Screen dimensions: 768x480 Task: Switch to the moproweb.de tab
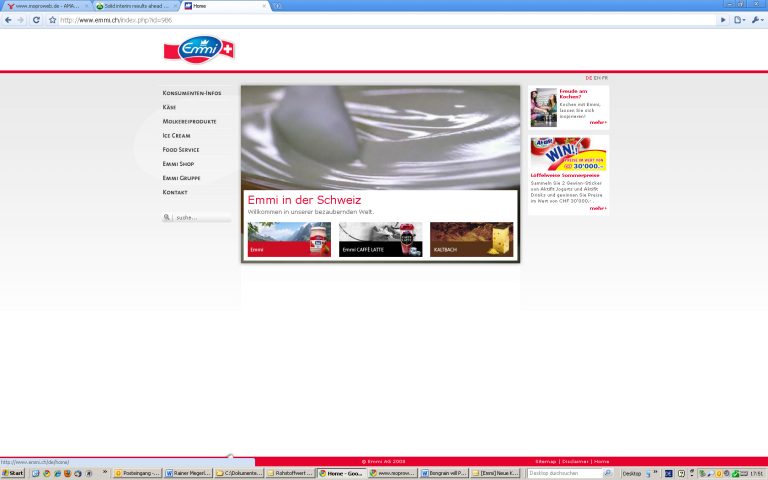click(x=47, y=6)
